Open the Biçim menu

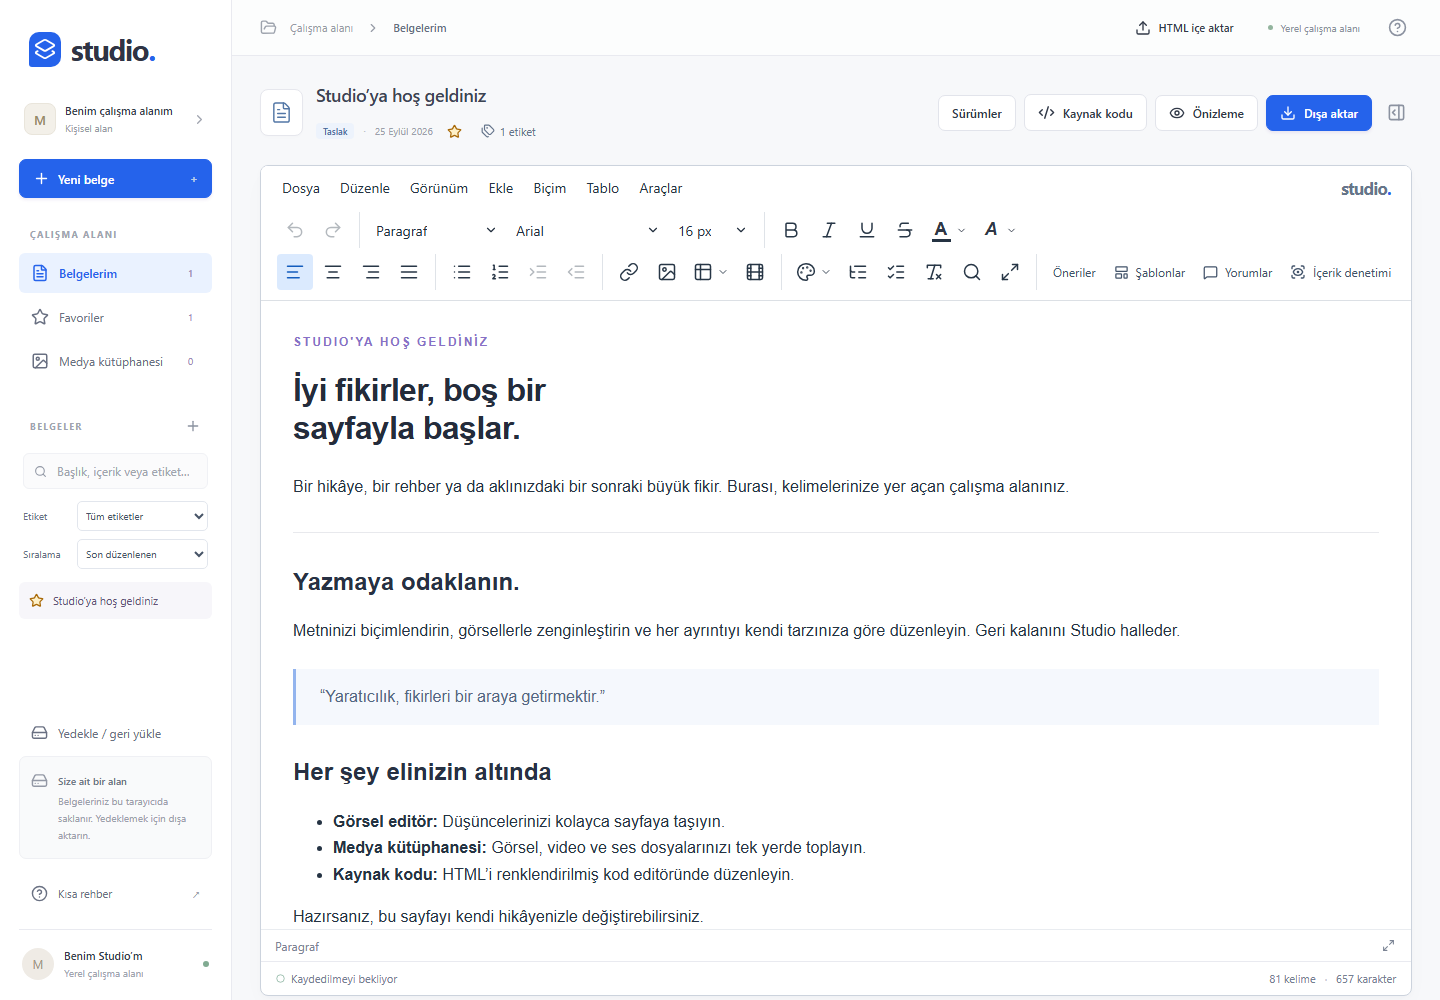(x=550, y=188)
